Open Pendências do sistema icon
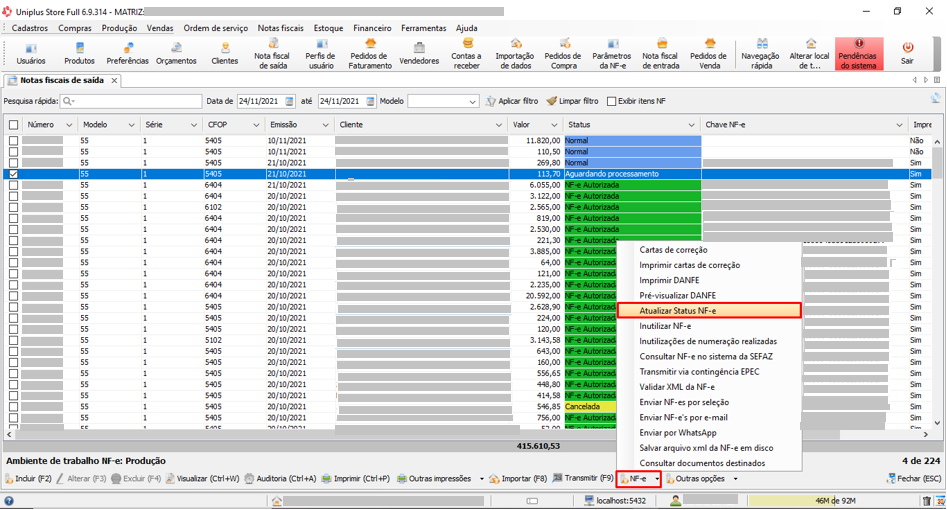 [858, 54]
